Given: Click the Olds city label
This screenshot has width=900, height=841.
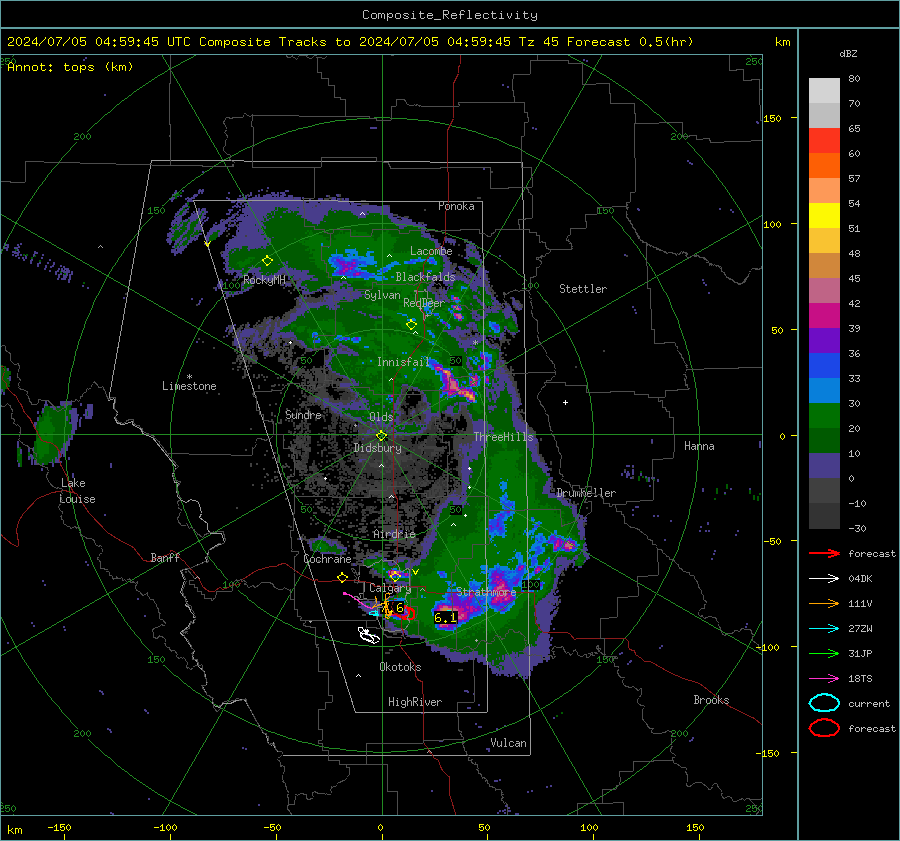Looking at the screenshot, I should coord(381,417).
